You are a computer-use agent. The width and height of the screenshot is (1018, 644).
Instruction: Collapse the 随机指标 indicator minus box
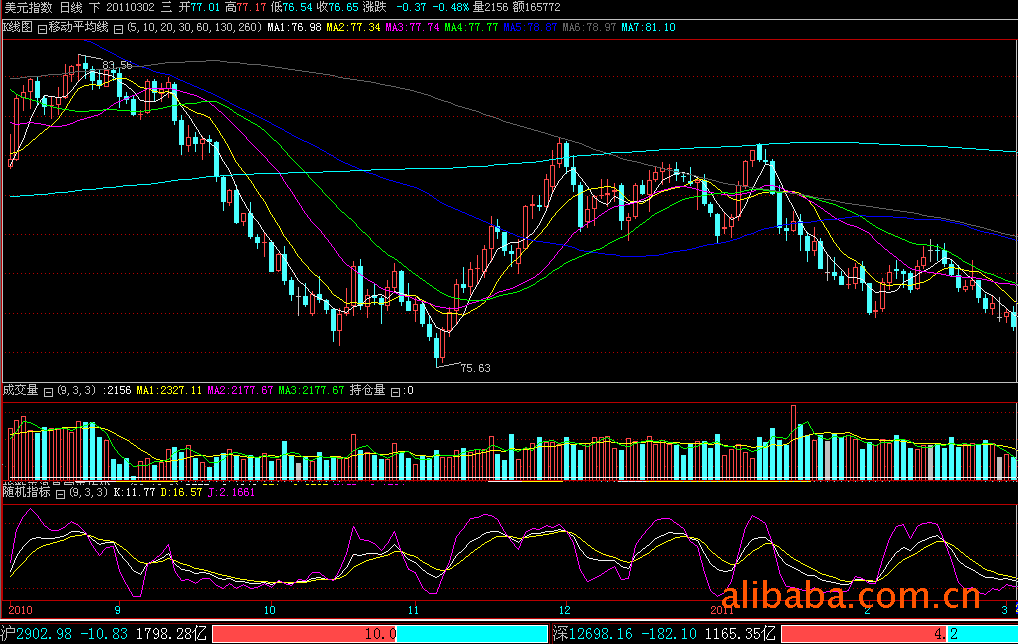(x=59, y=493)
